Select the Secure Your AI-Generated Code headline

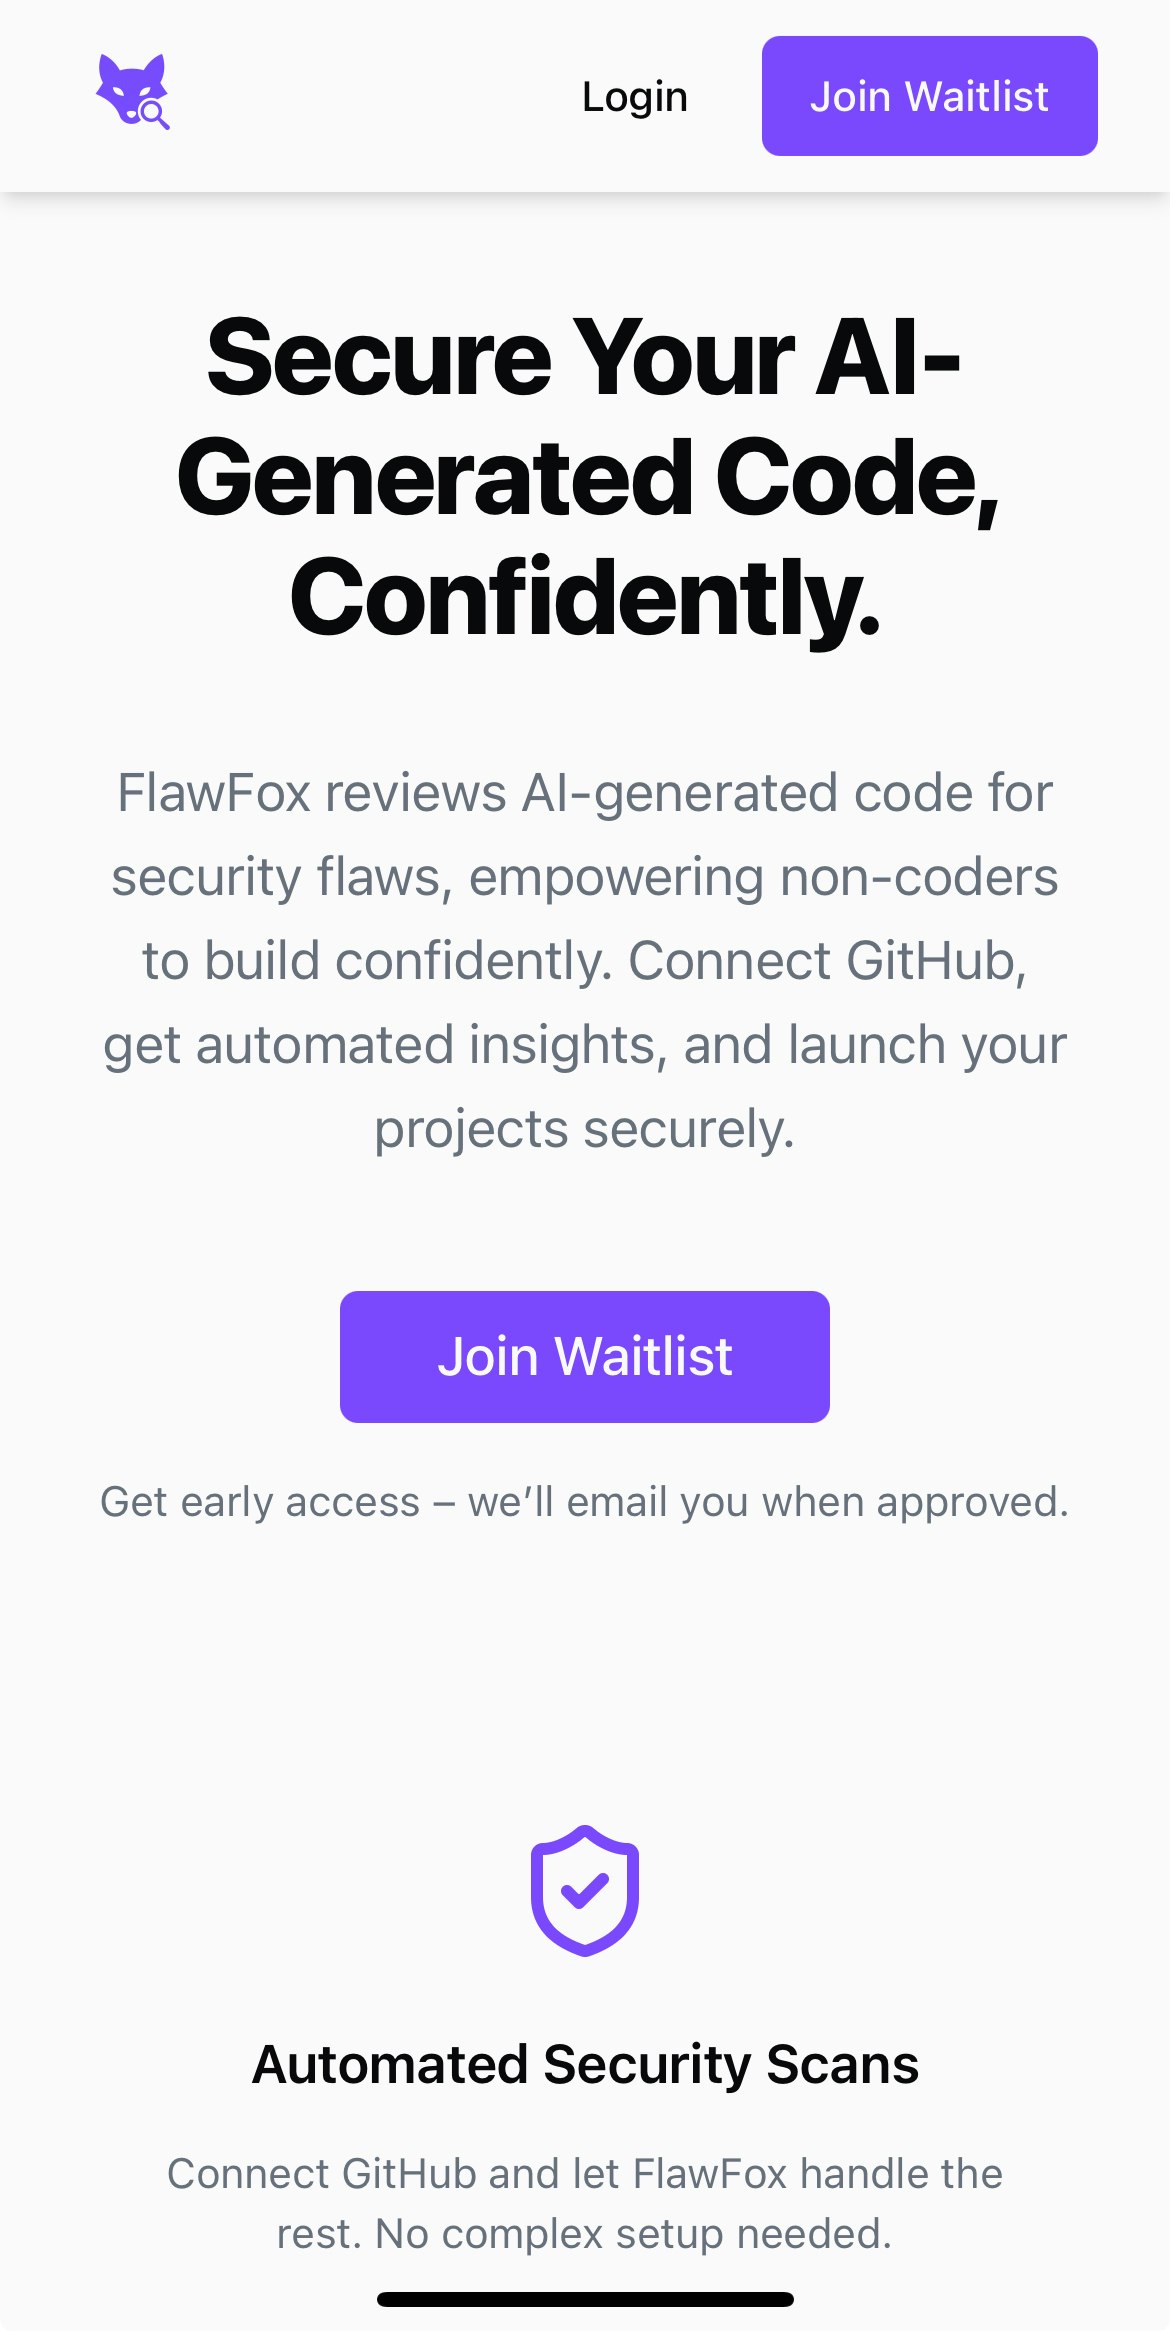click(585, 475)
